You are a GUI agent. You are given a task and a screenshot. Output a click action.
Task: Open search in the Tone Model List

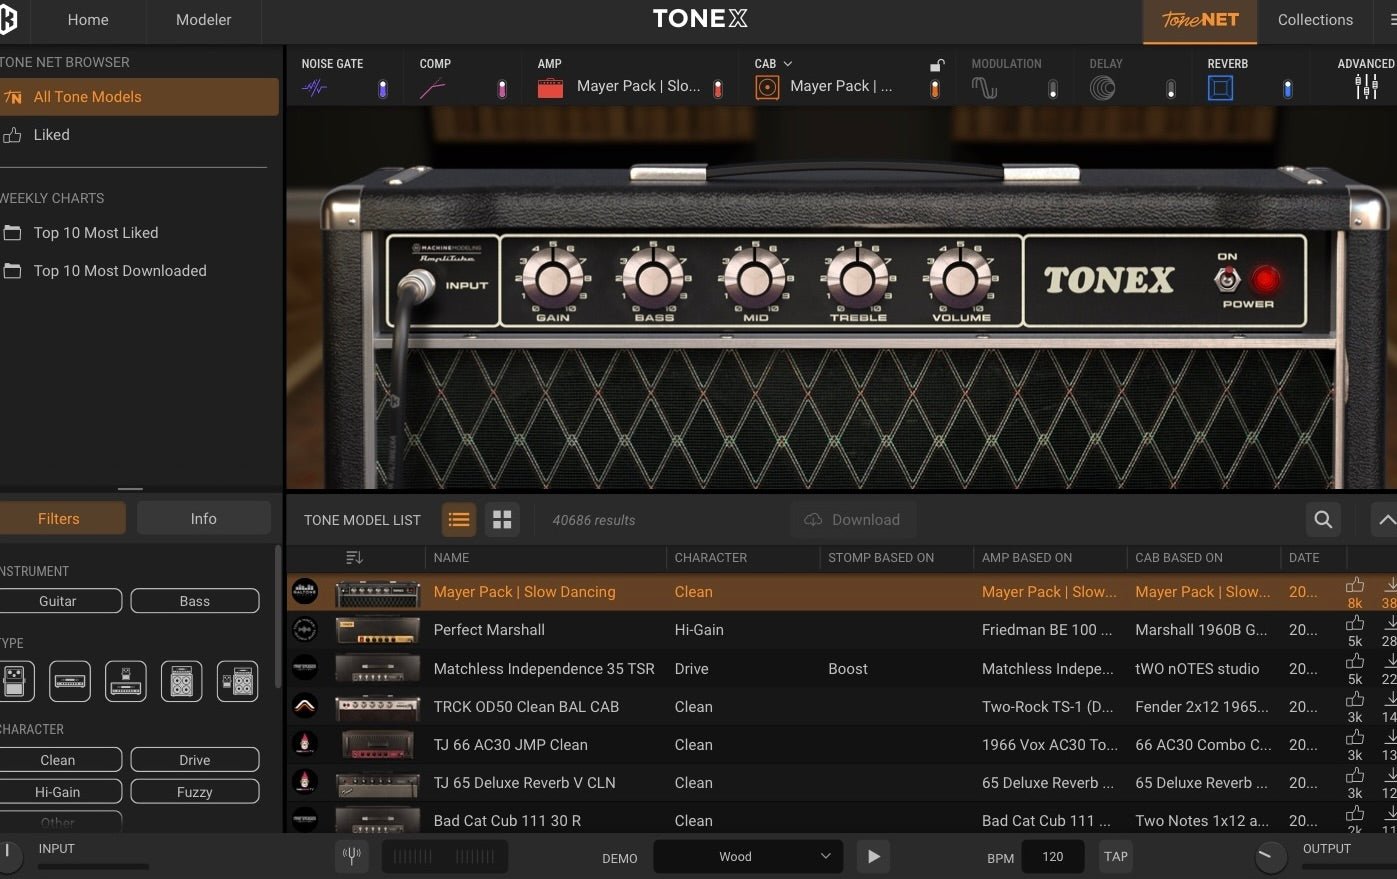tap(1322, 519)
